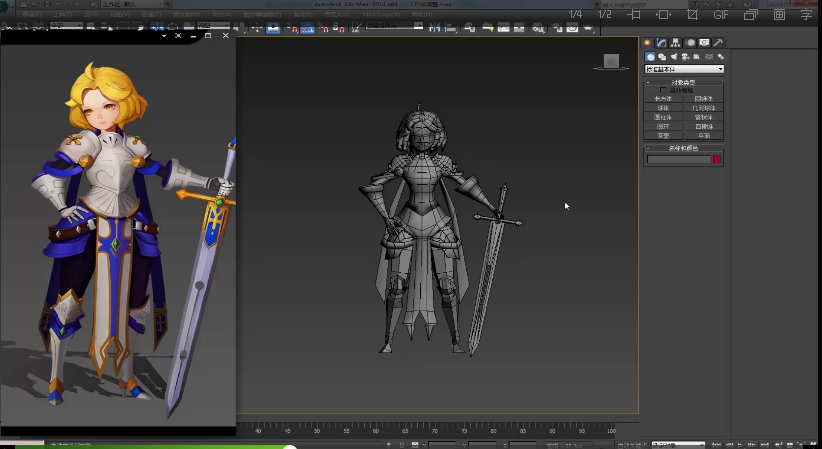Open the object color swatch
This screenshot has height=449, width=822.
pos(716,159)
